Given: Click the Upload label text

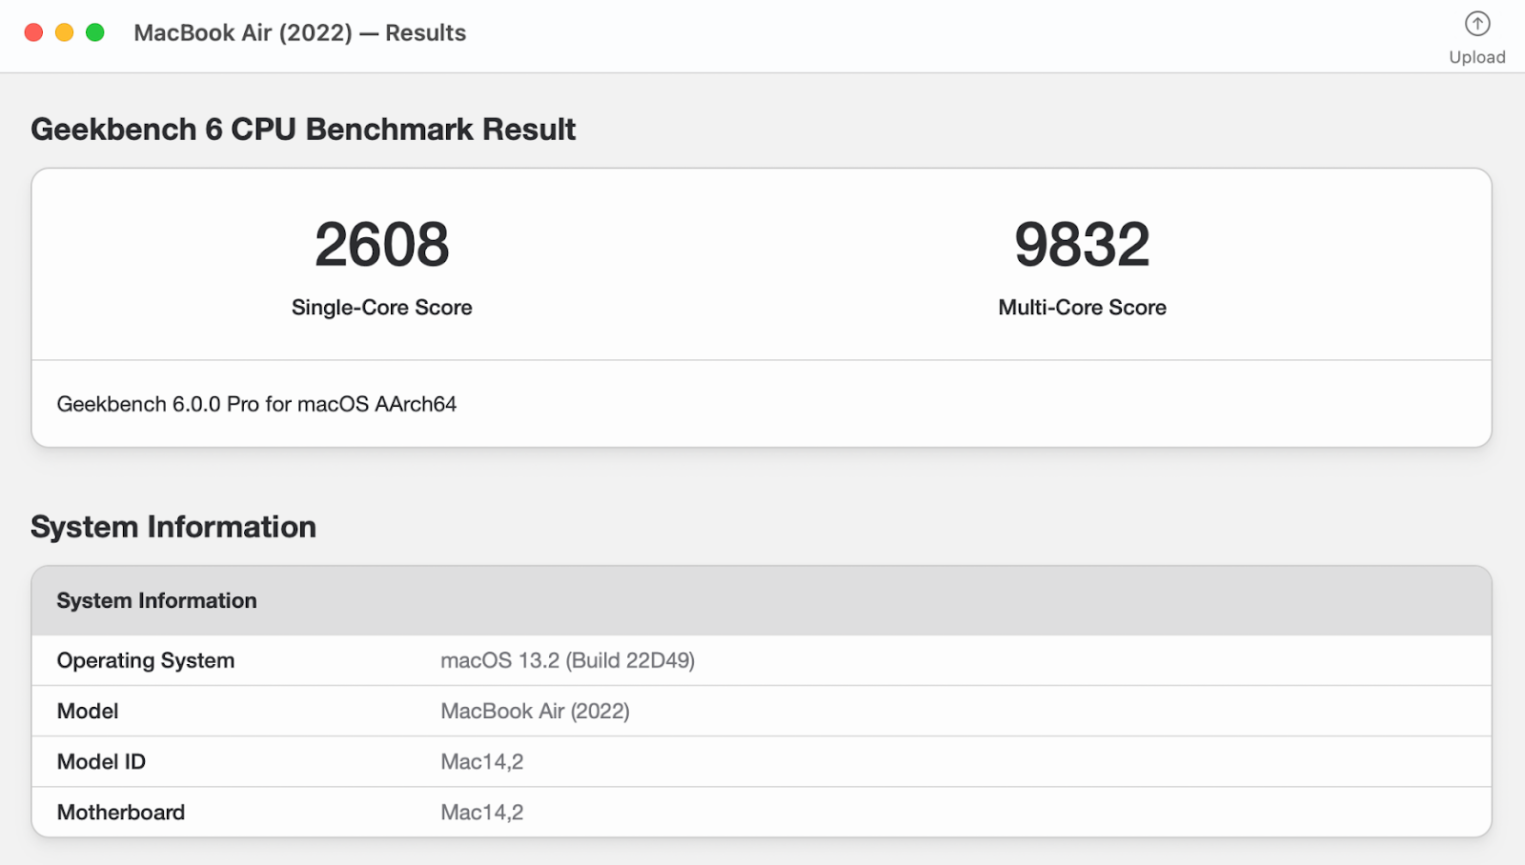Looking at the screenshot, I should coord(1477,56).
